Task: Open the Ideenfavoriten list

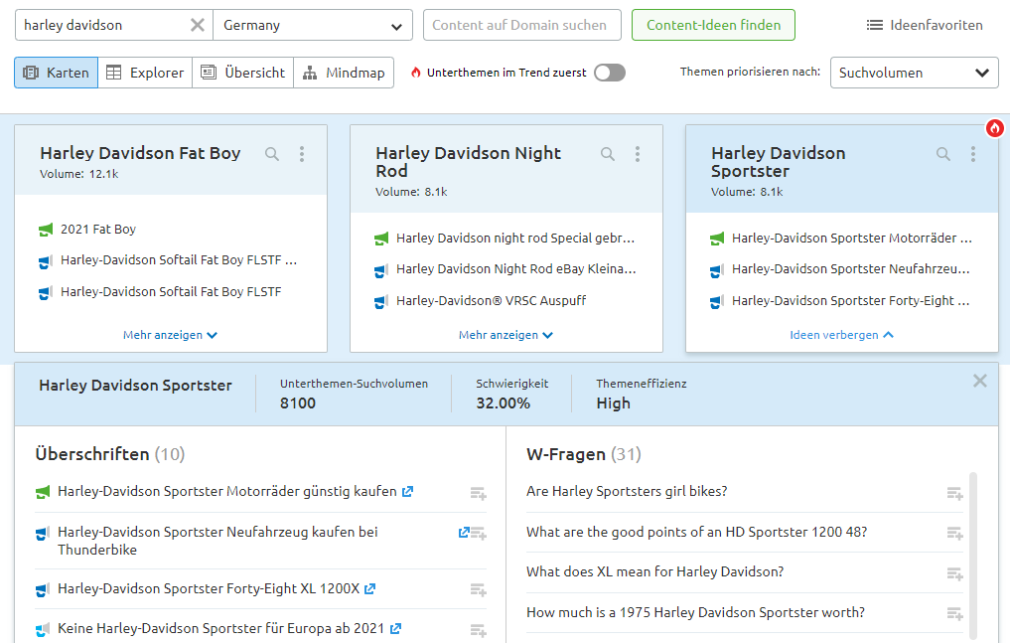Action: tap(924, 25)
